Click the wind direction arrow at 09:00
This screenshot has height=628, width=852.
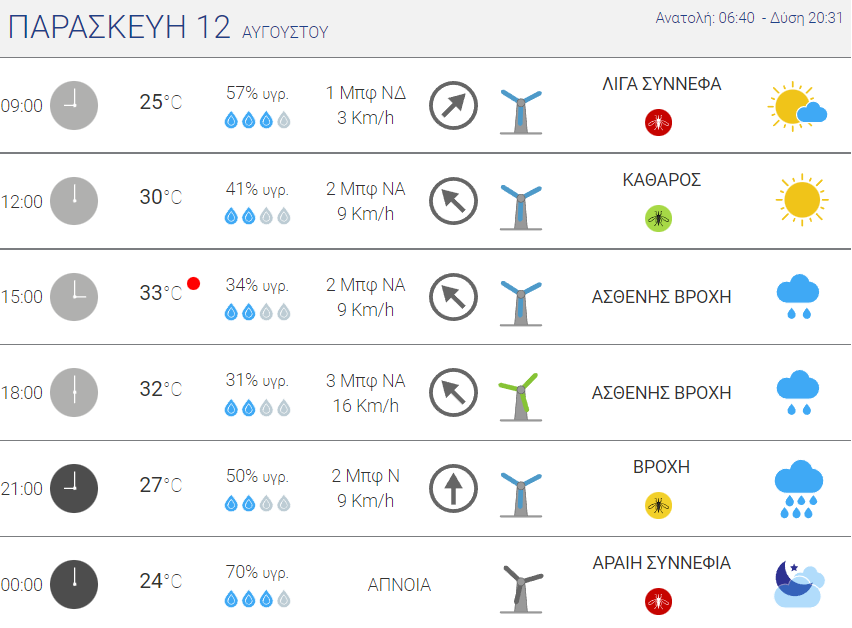(x=453, y=106)
